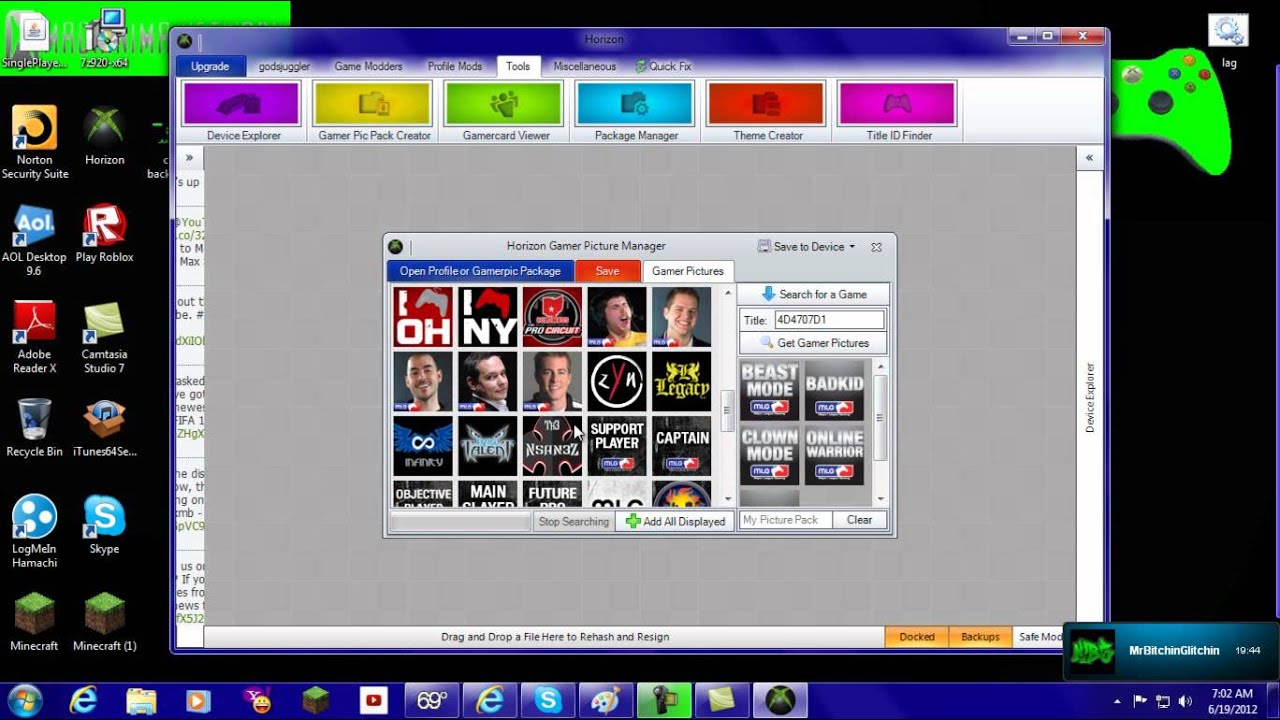This screenshot has height=720, width=1280.
Task: Select the Tools tab
Action: click(x=518, y=66)
